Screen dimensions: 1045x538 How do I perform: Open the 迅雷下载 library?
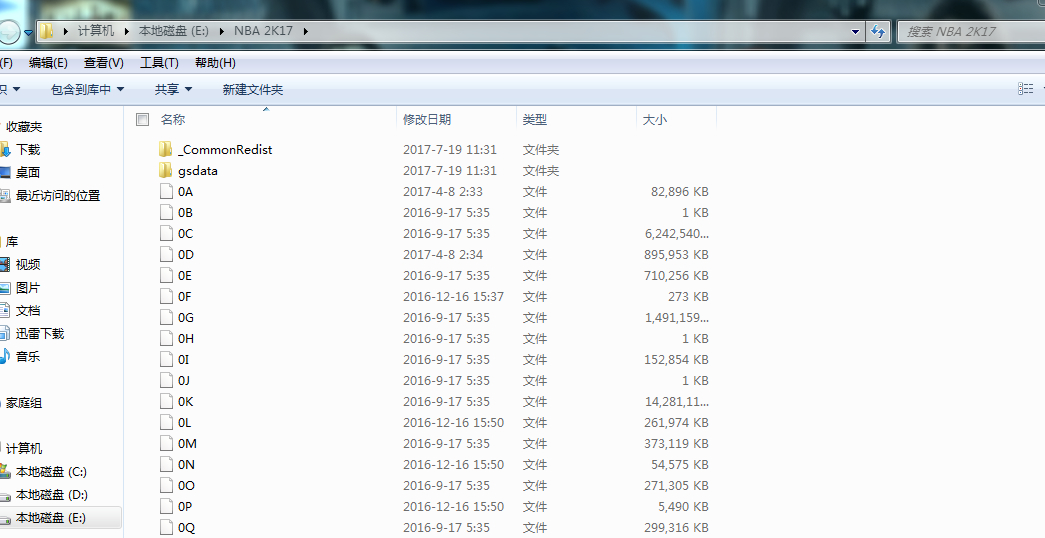click(40, 333)
